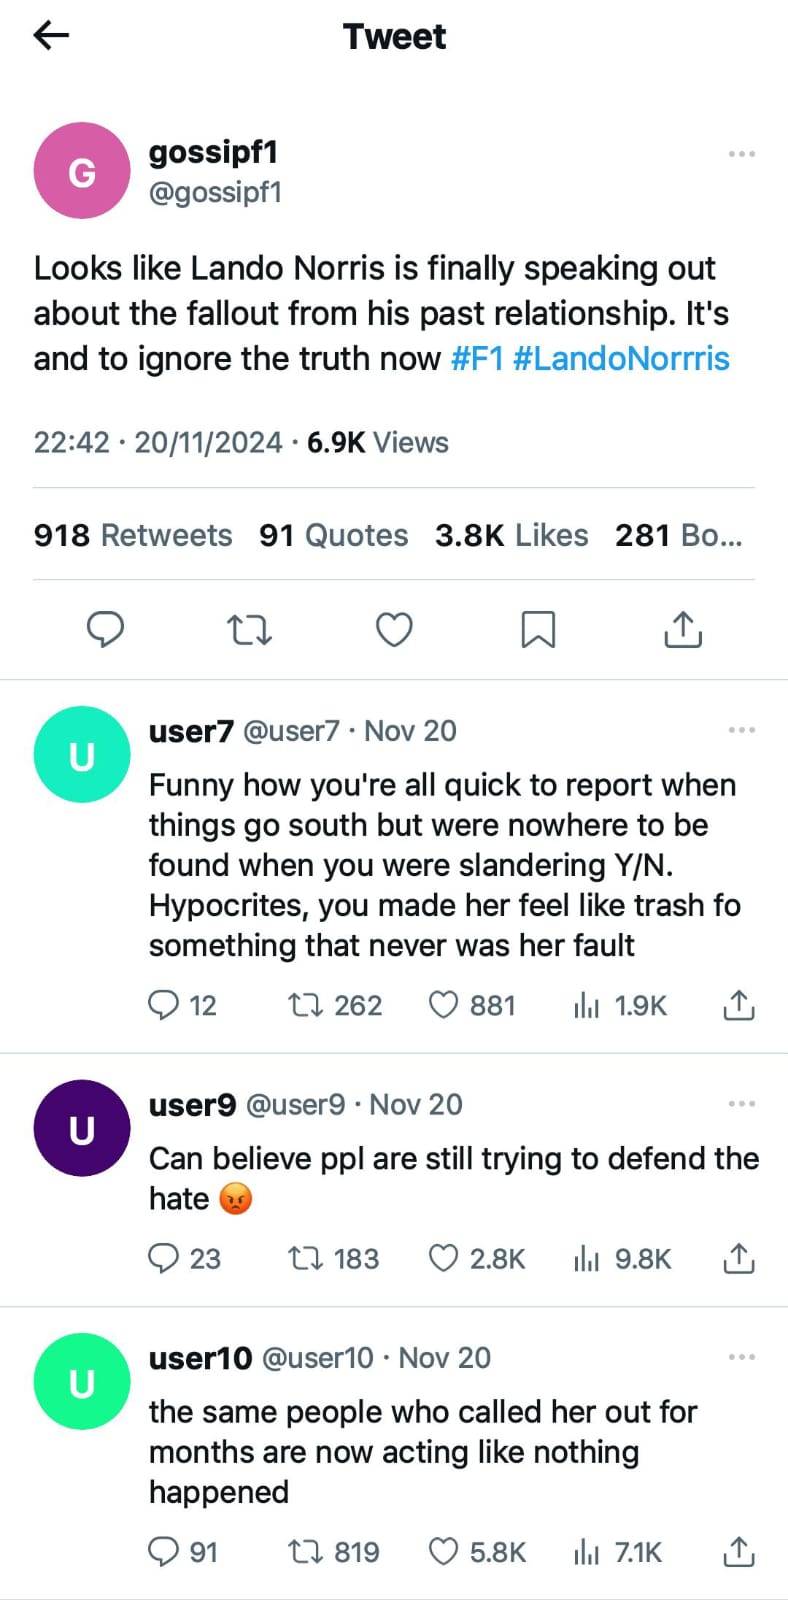
Task: Go back using the arrow icon
Action: (51, 36)
